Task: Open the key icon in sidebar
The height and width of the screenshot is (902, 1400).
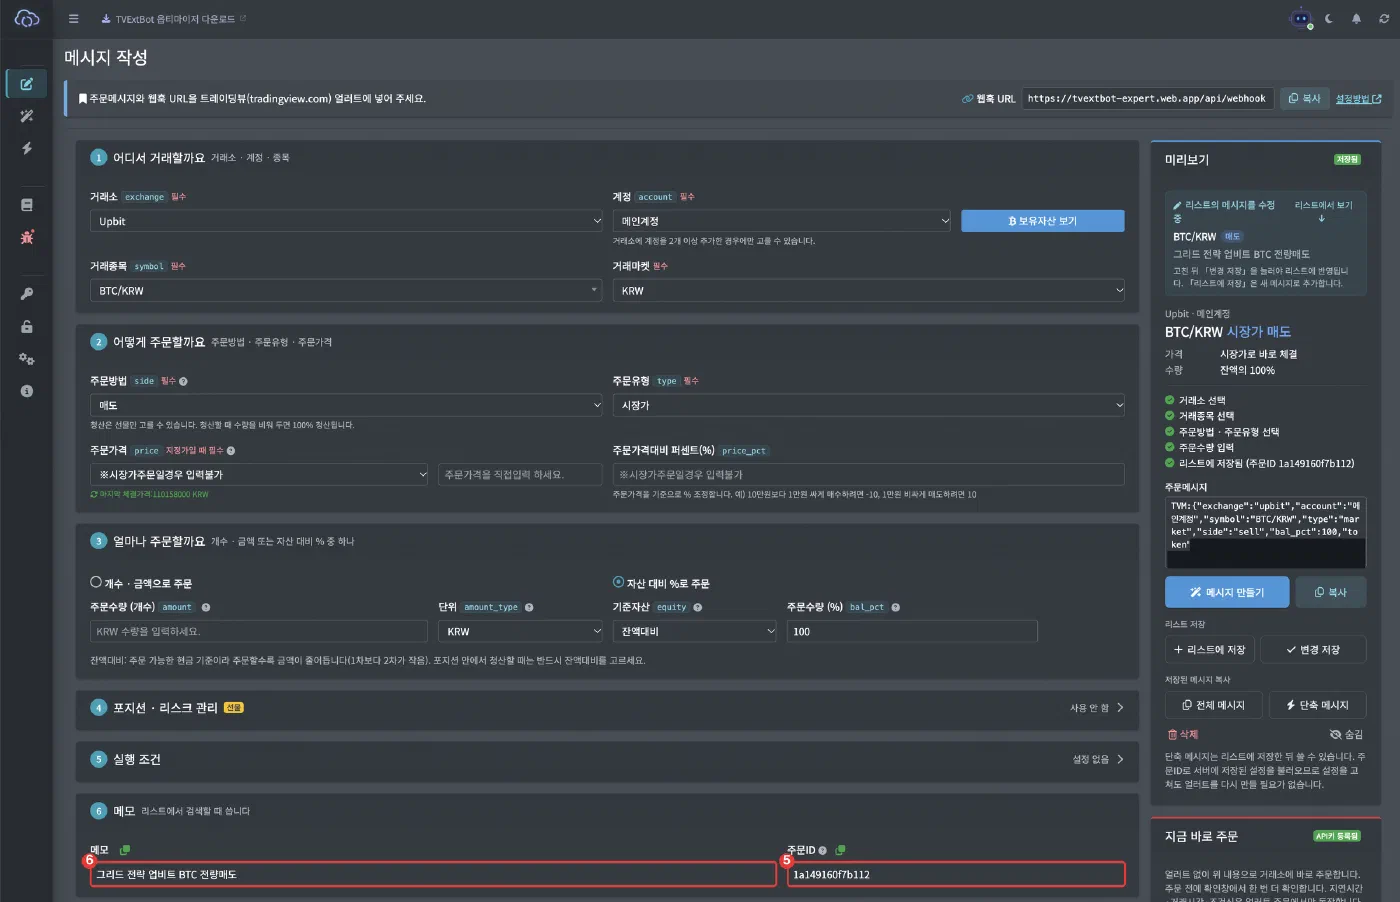Action: click(x=27, y=294)
